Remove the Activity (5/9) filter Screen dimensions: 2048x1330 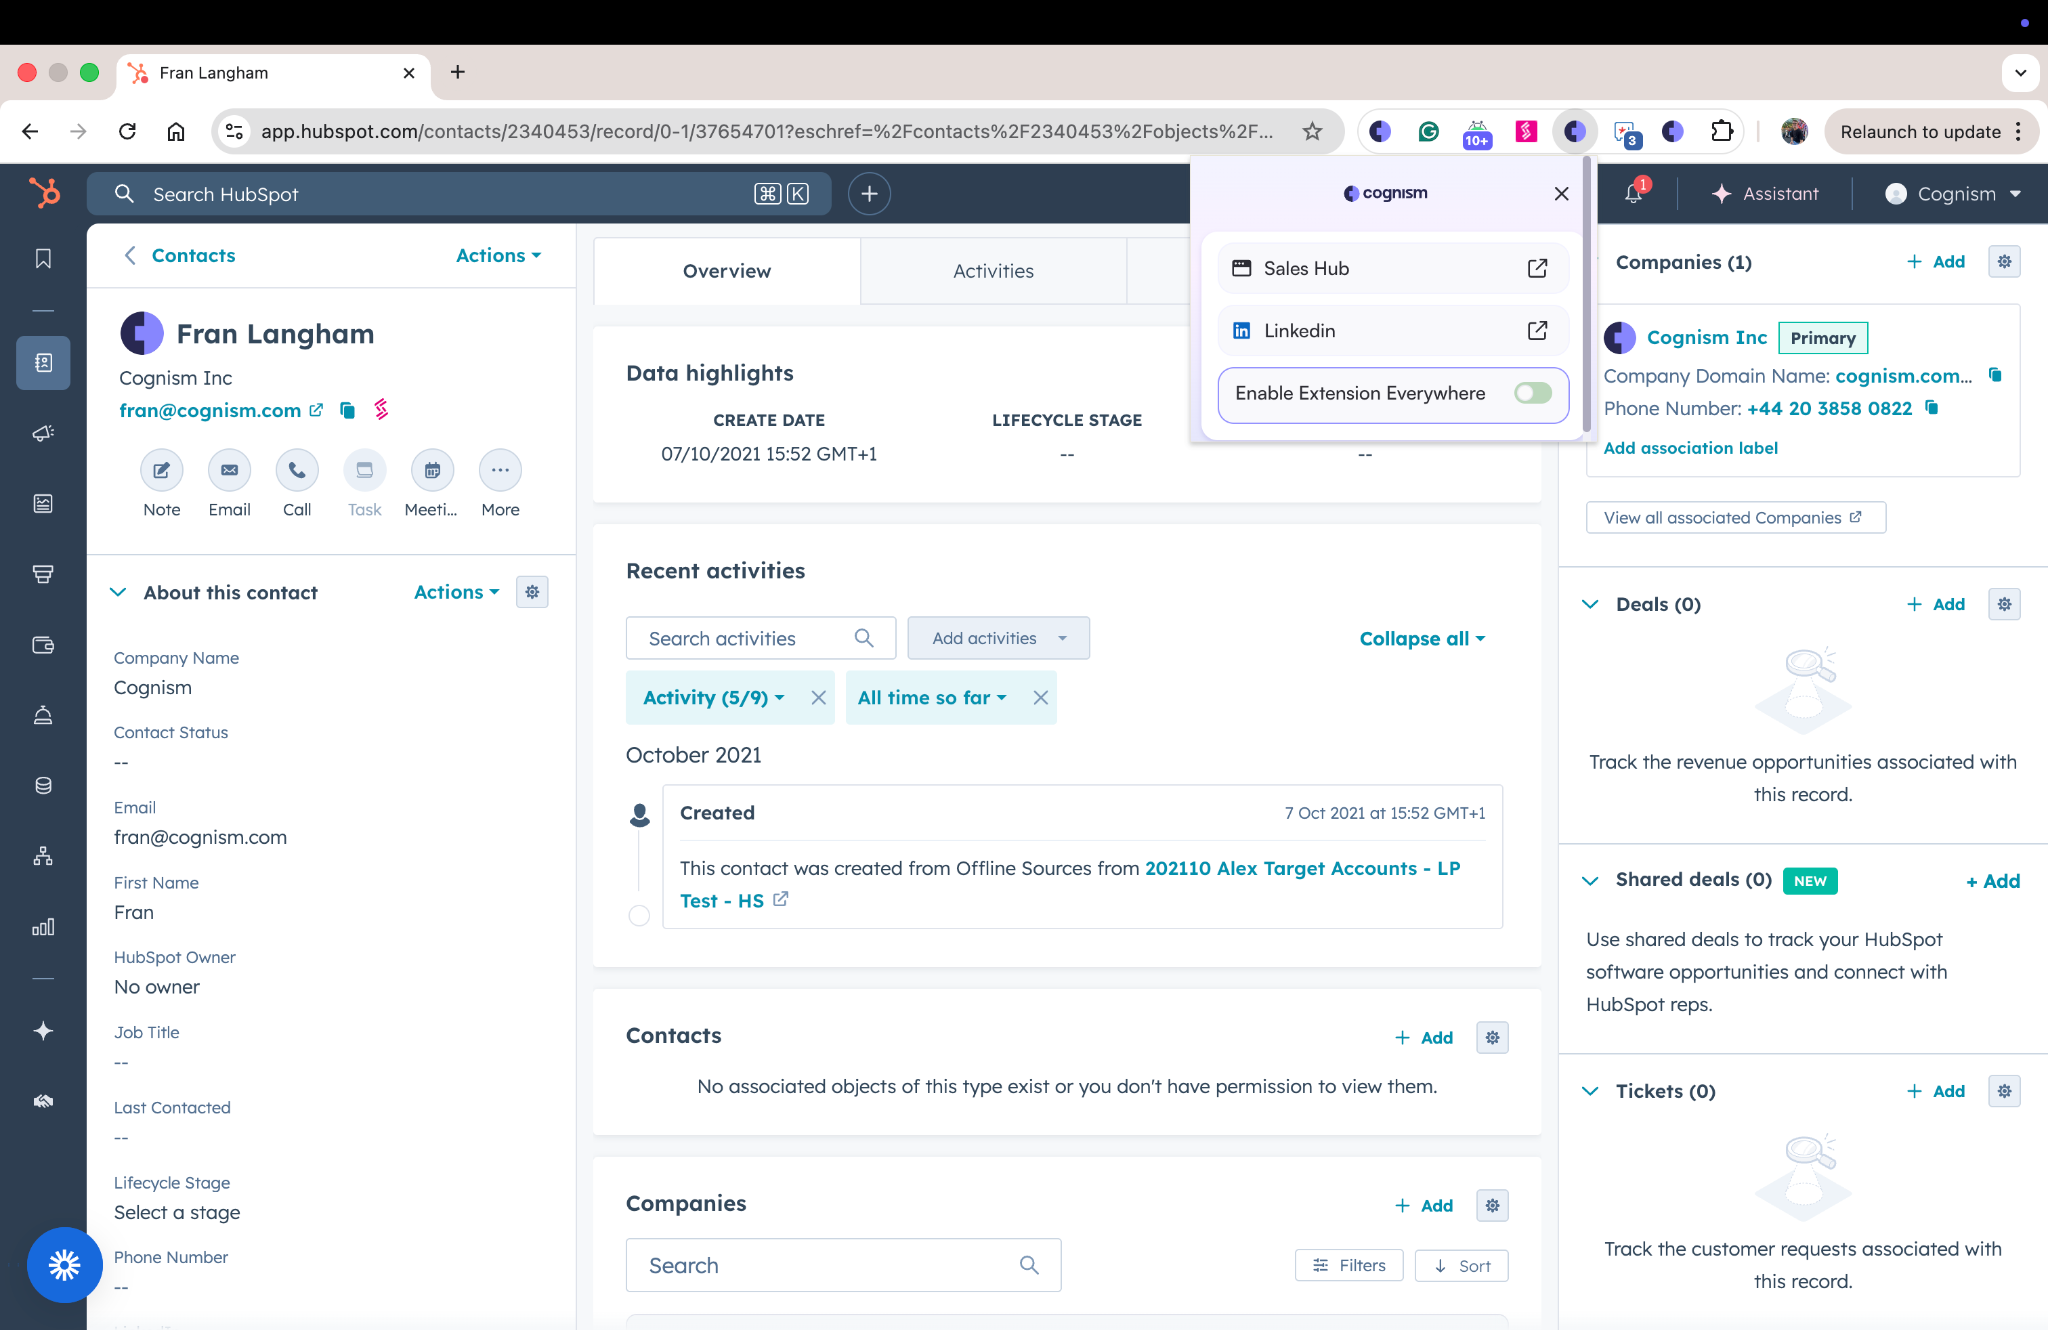click(x=818, y=698)
